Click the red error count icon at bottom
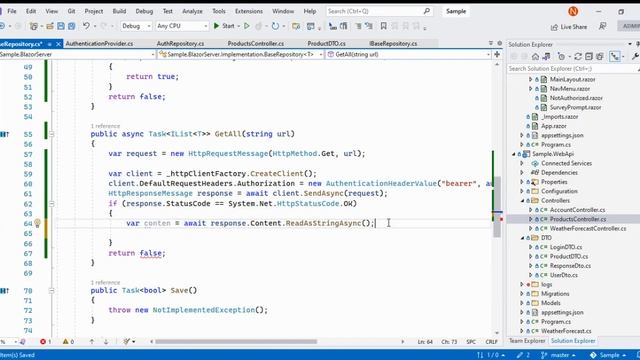640x360 pixels. point(43,342)
